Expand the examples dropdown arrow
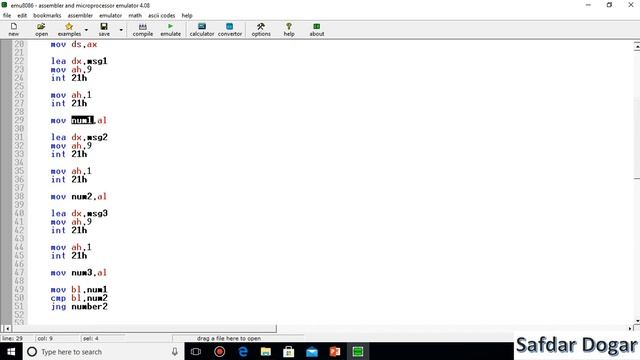This screenshot has height=360, width=640. 86,30
